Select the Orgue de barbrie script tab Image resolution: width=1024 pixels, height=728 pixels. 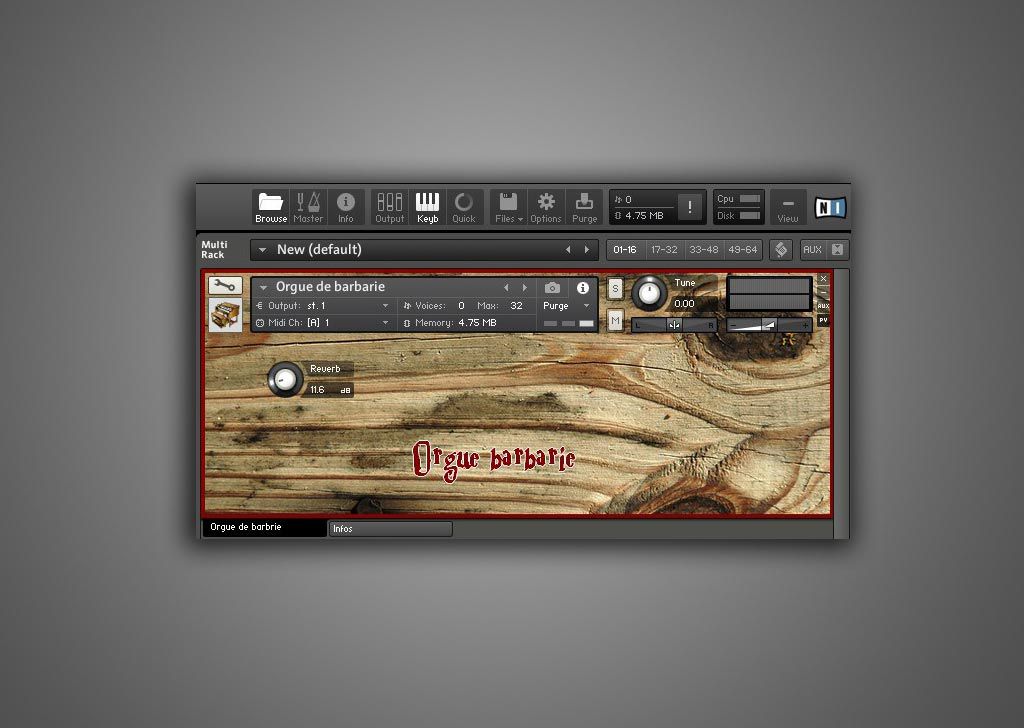click(264, 528)
